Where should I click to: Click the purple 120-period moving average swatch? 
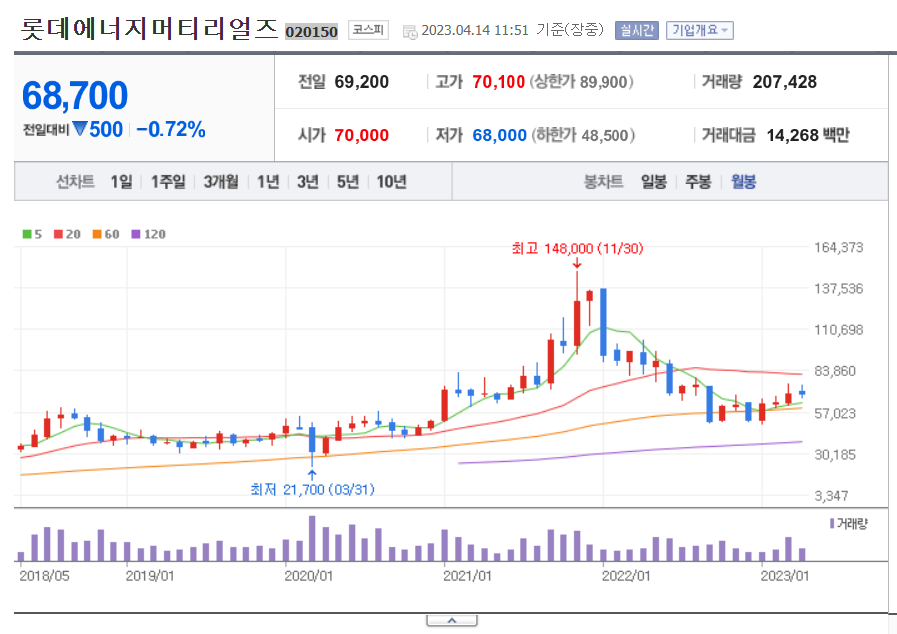pos(136,234)
